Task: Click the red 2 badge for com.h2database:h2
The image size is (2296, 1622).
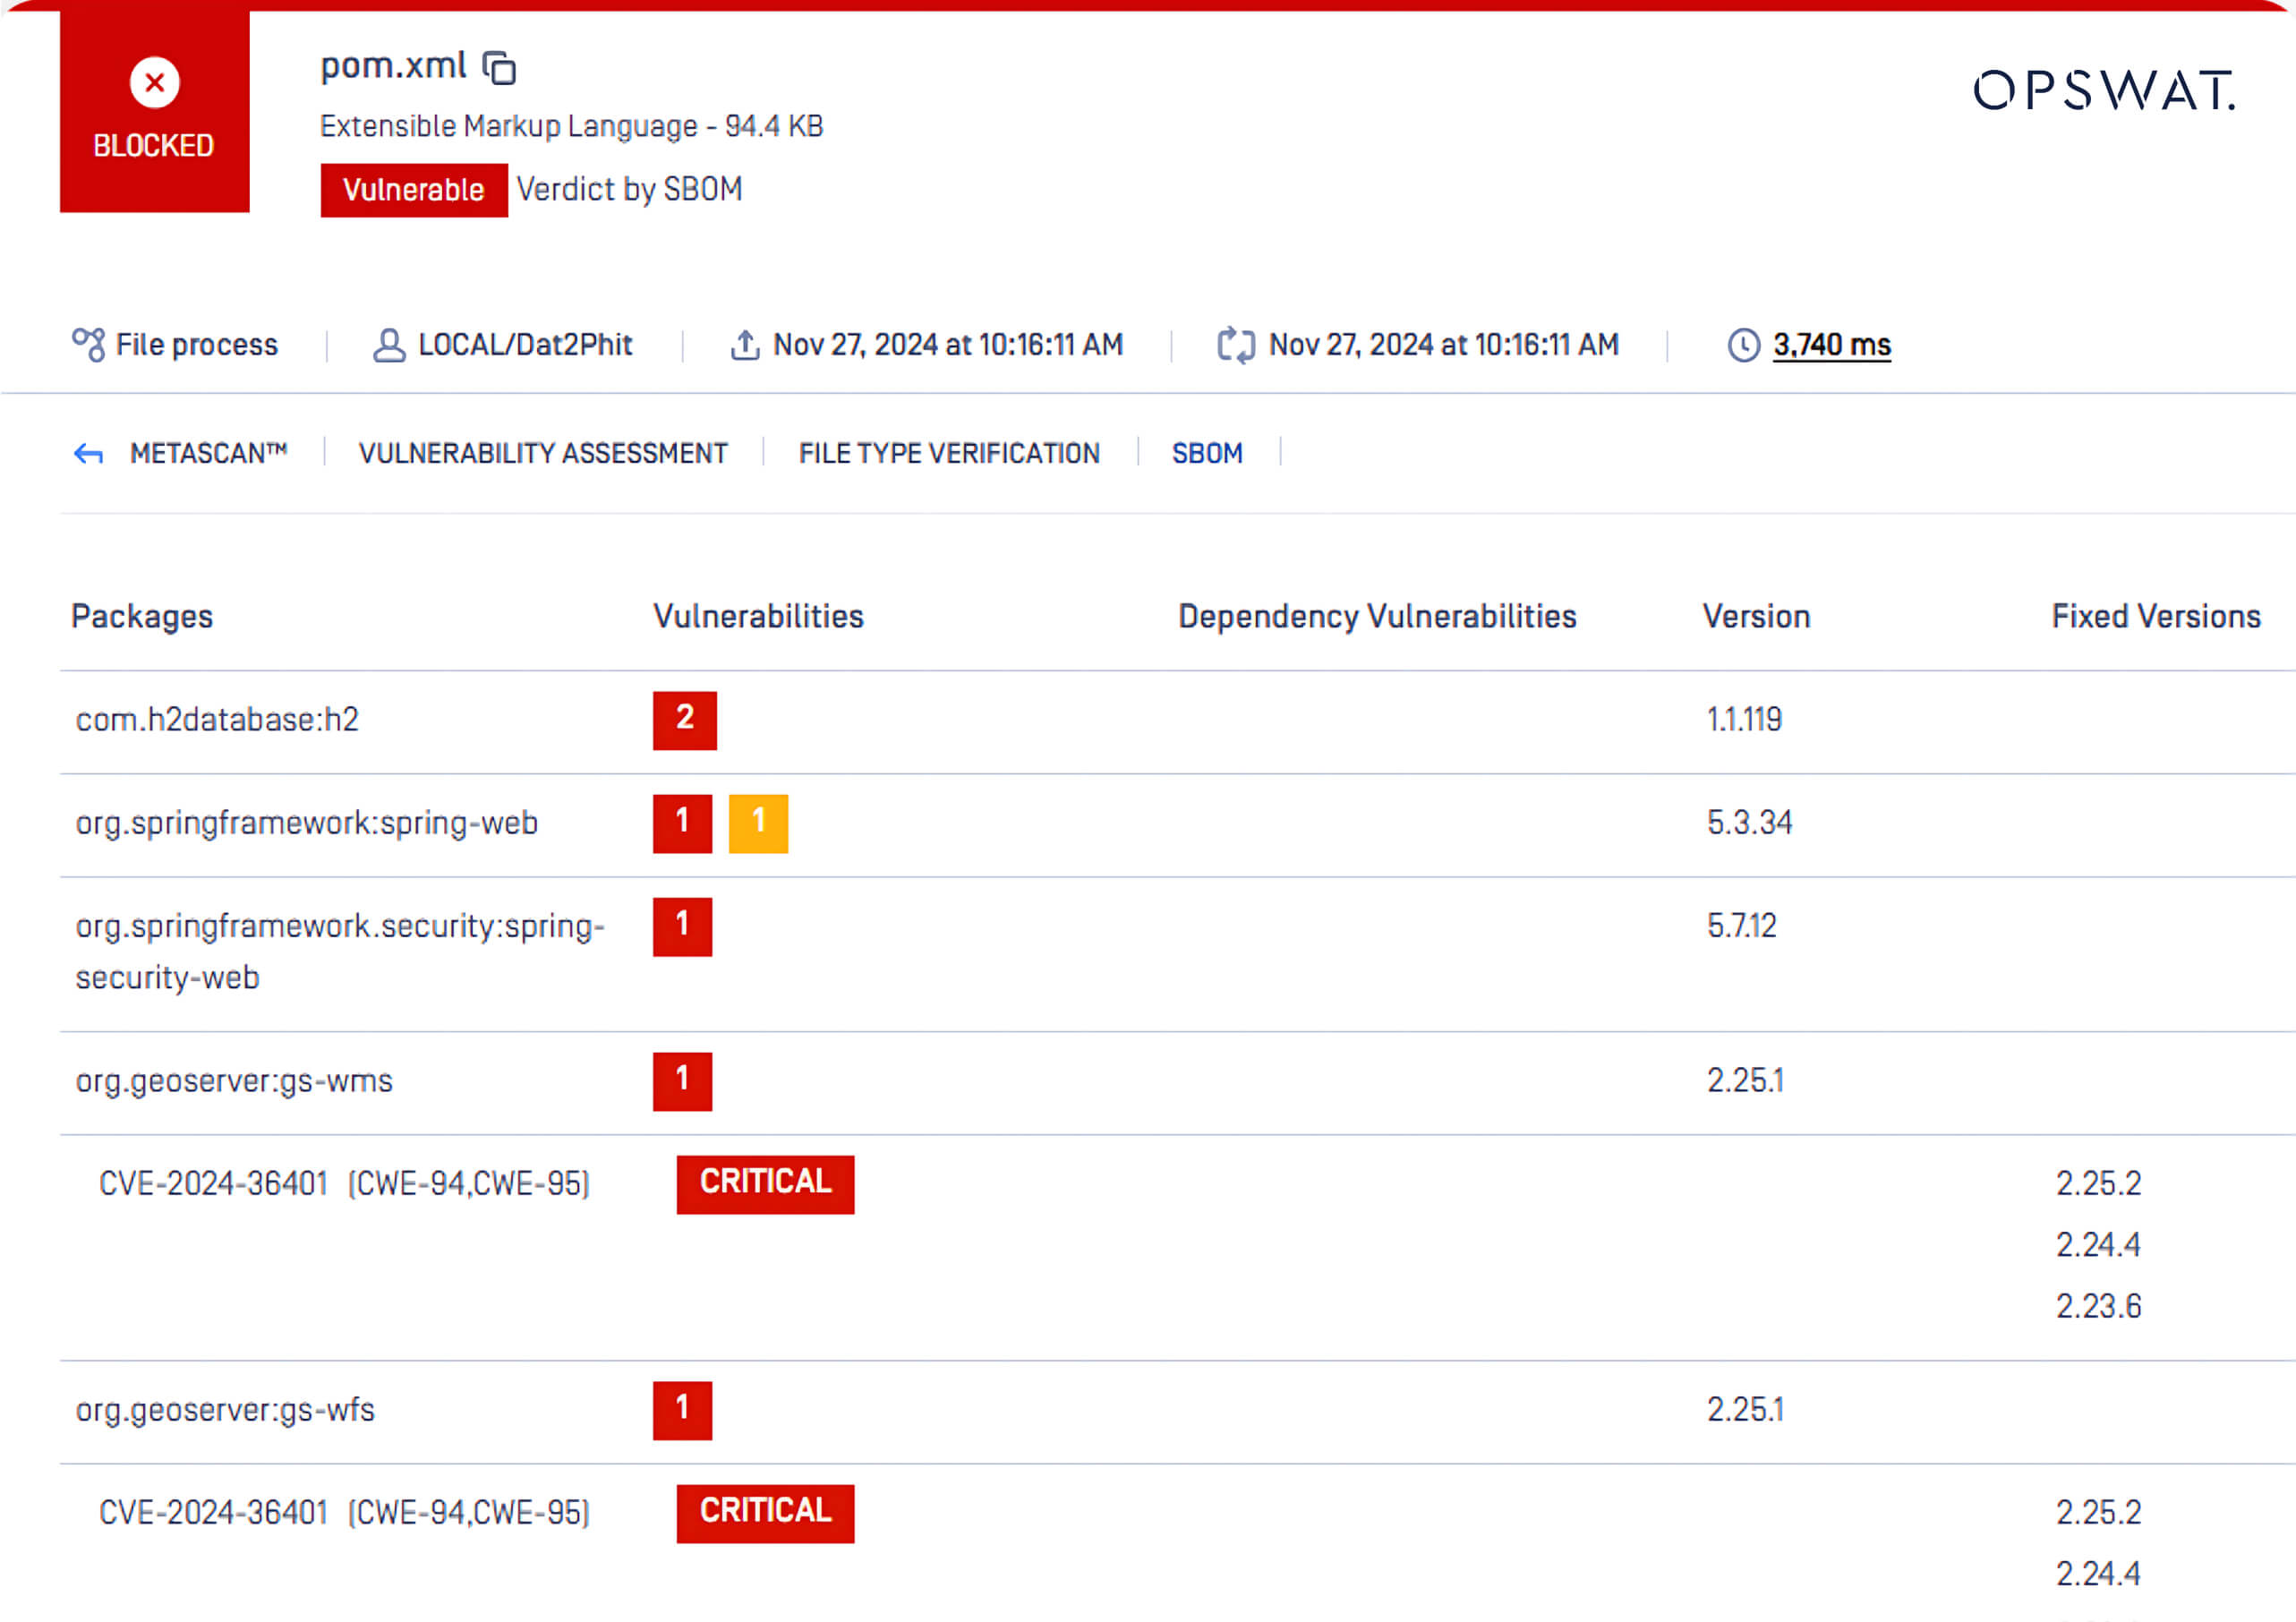Action: [x=684, y=720]
